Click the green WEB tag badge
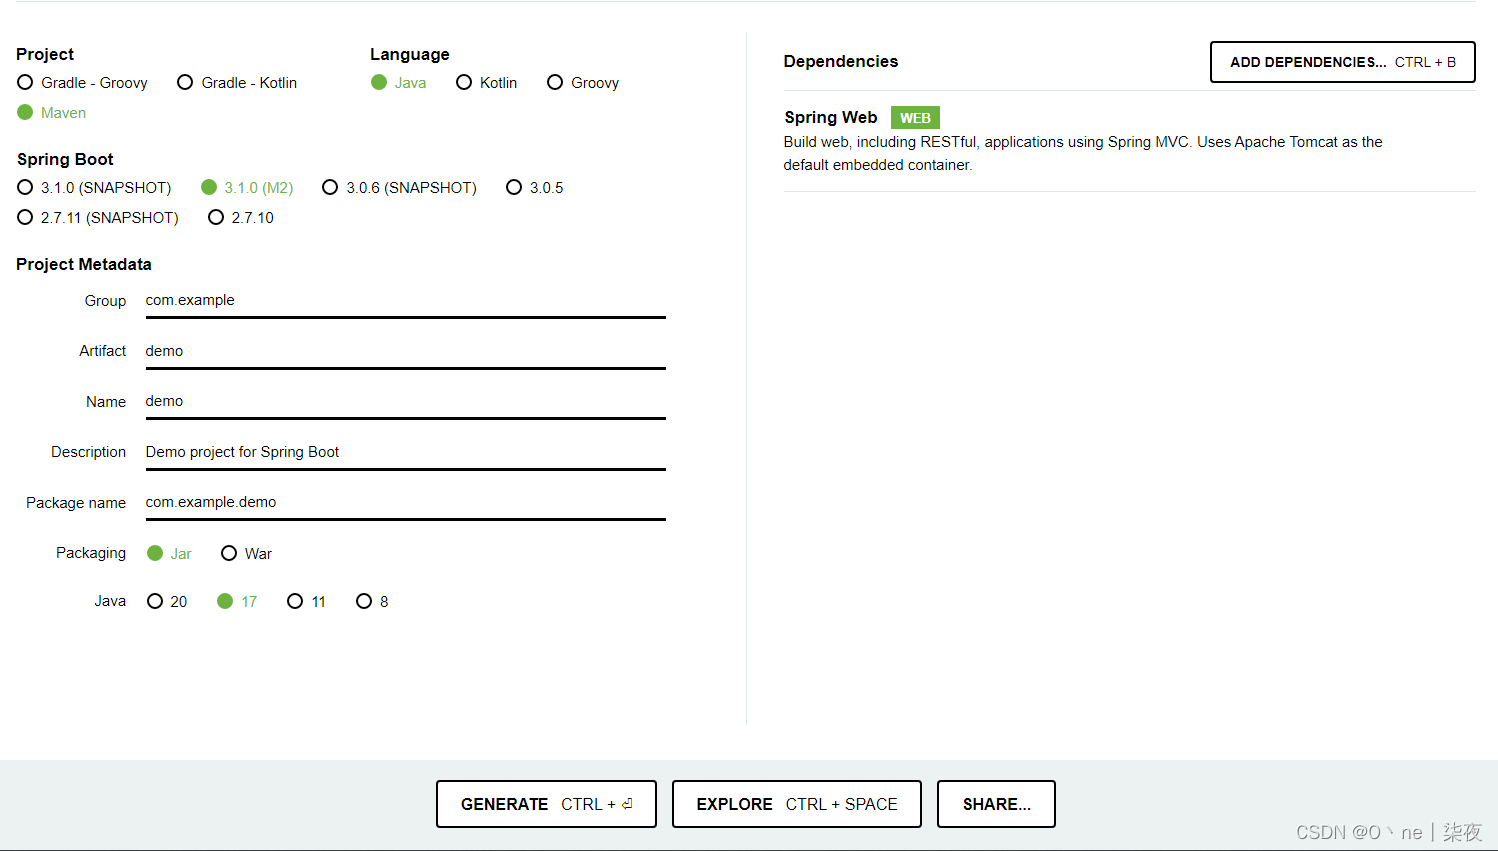 pyautogui.click(x=915, y=118)
